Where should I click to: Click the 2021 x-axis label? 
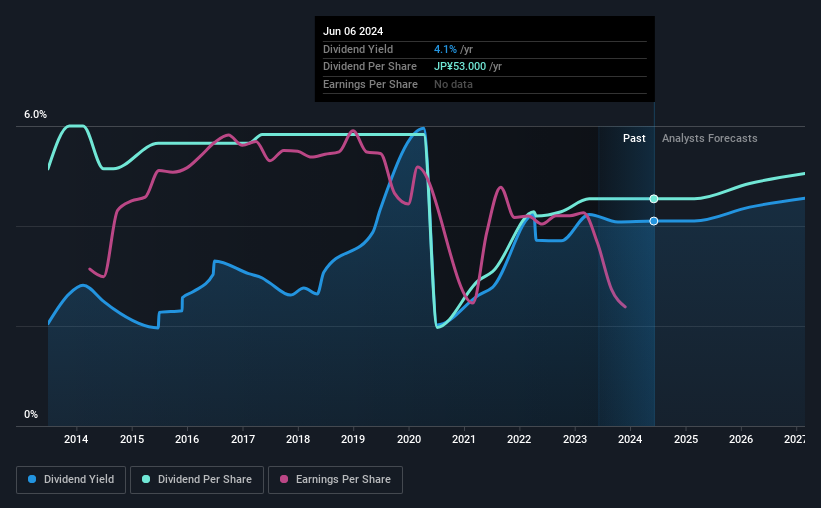(464, 439)
